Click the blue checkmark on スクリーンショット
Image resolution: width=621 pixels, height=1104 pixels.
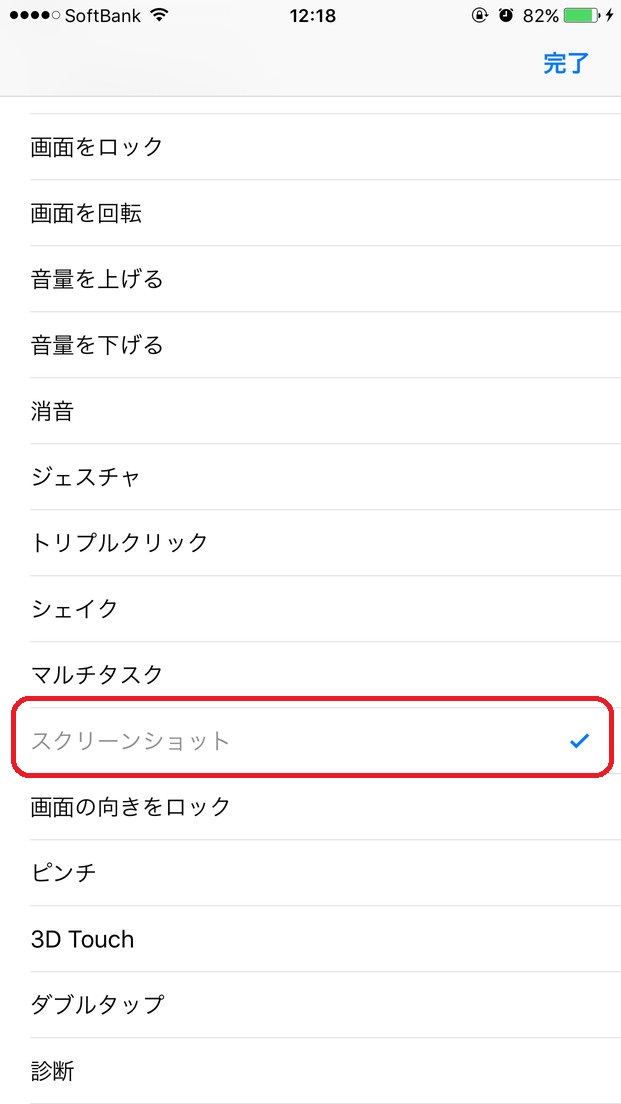coord(579,741)
